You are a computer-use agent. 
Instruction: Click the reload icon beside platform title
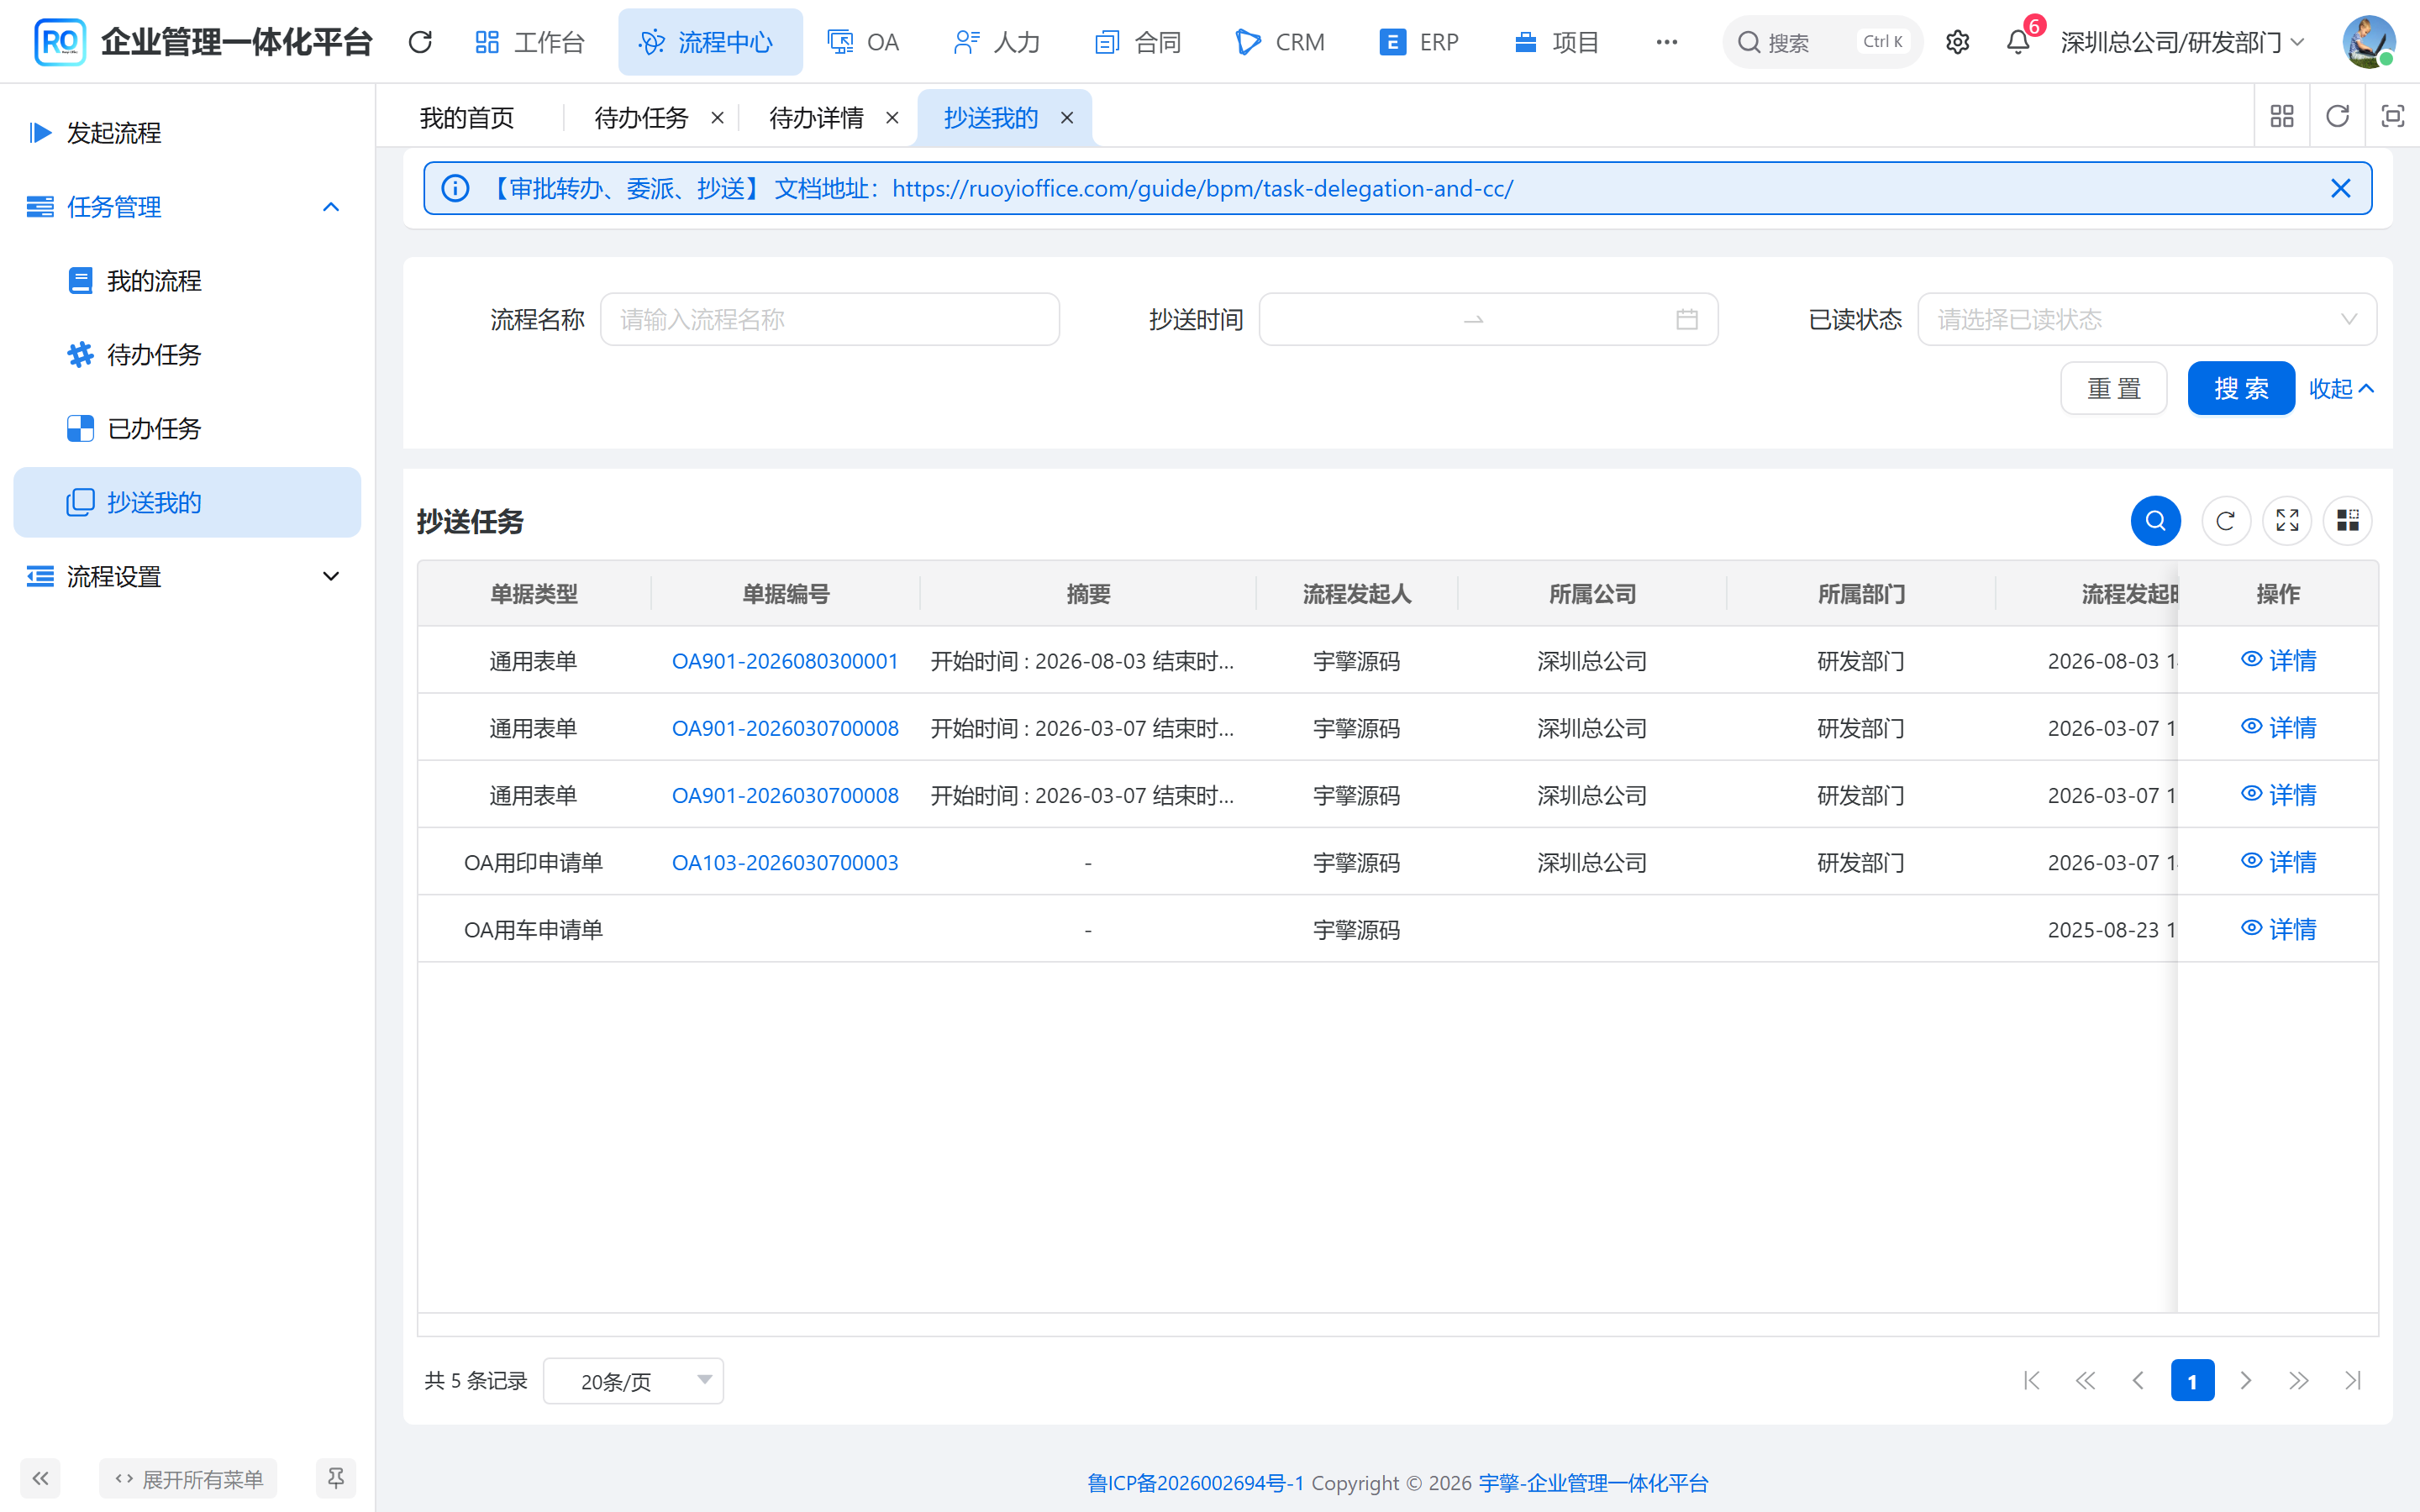(420, 42)
